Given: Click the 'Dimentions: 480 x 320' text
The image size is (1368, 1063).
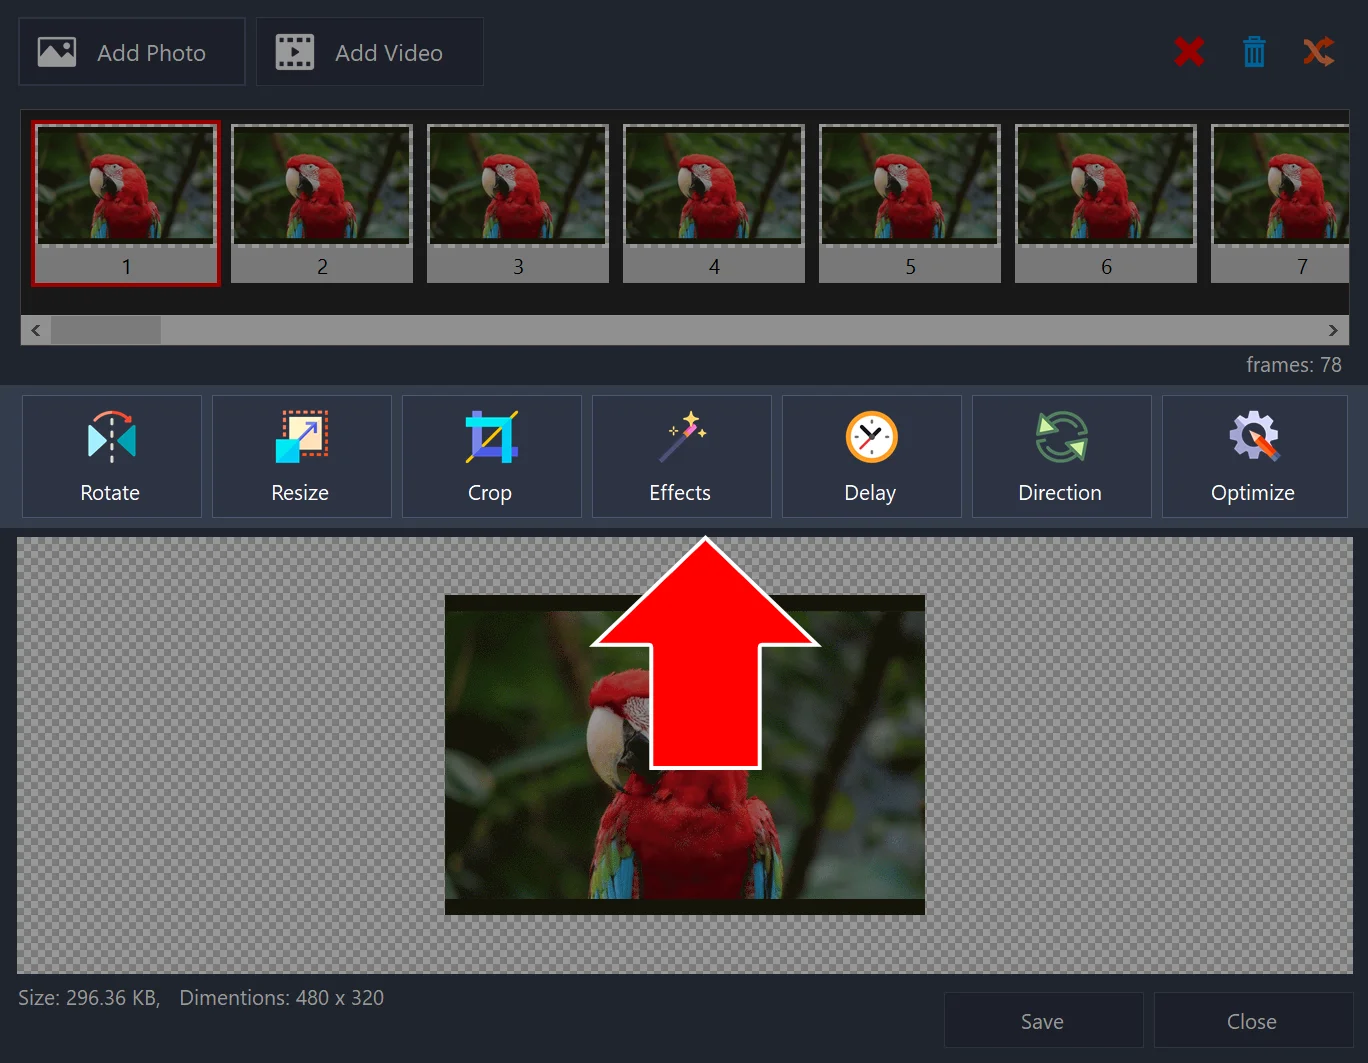Looking at the screenshot, I should coord(282,998).
